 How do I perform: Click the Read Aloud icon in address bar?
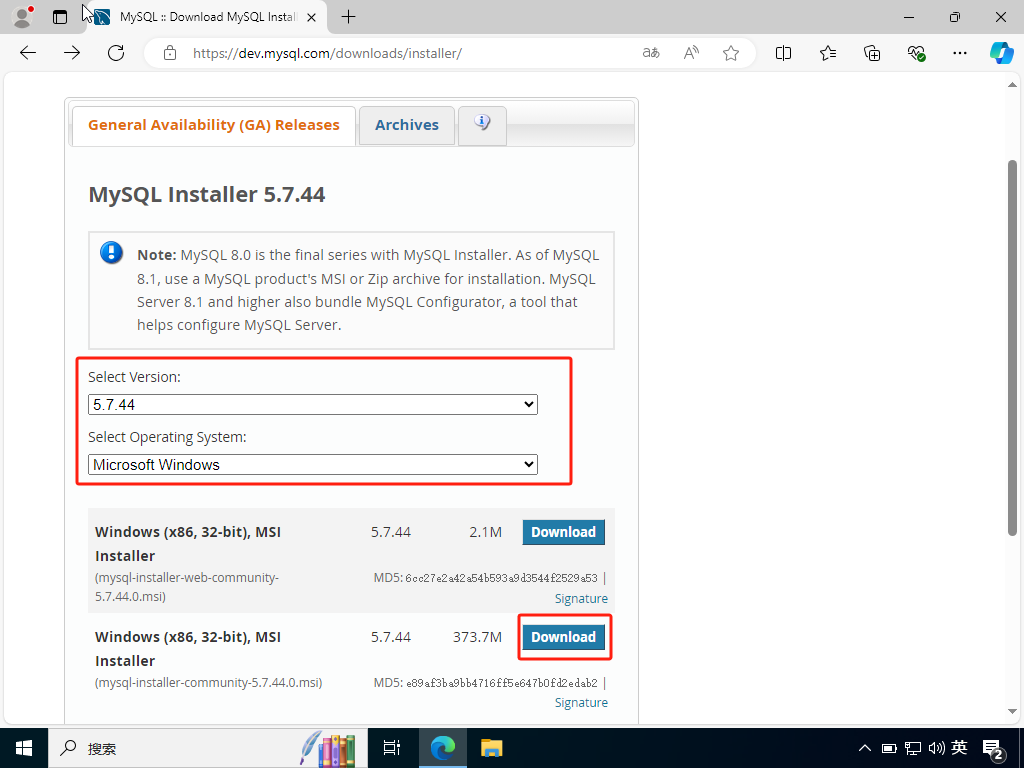[x=691, y=53]
